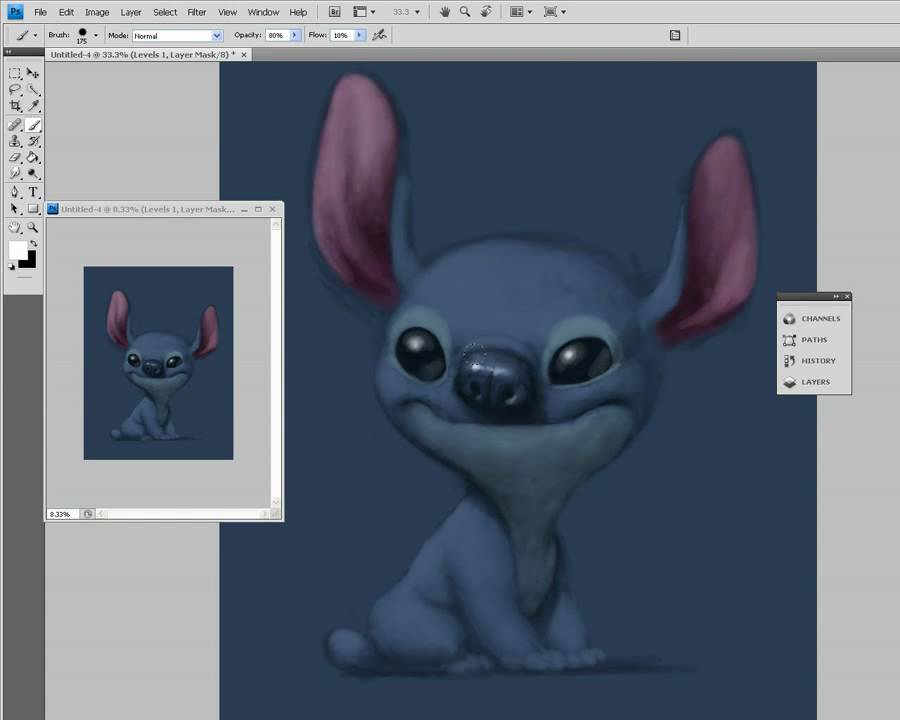Open the Image menu
Screen dimensions: 900x720
click(97, 12)
